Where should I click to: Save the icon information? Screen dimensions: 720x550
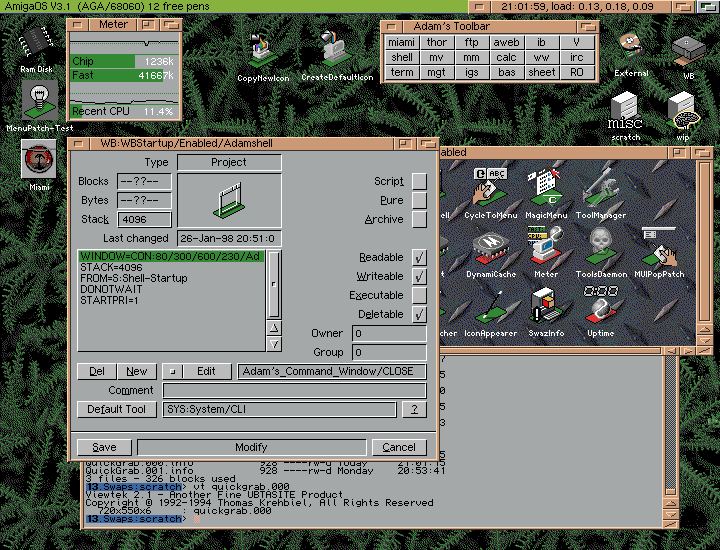[x=104, y=447]
